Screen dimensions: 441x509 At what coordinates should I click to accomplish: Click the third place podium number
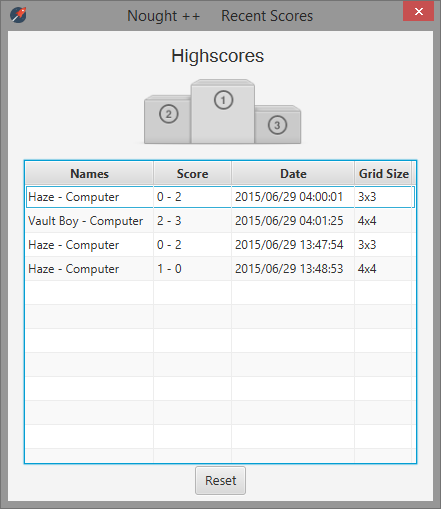(277, 125)
